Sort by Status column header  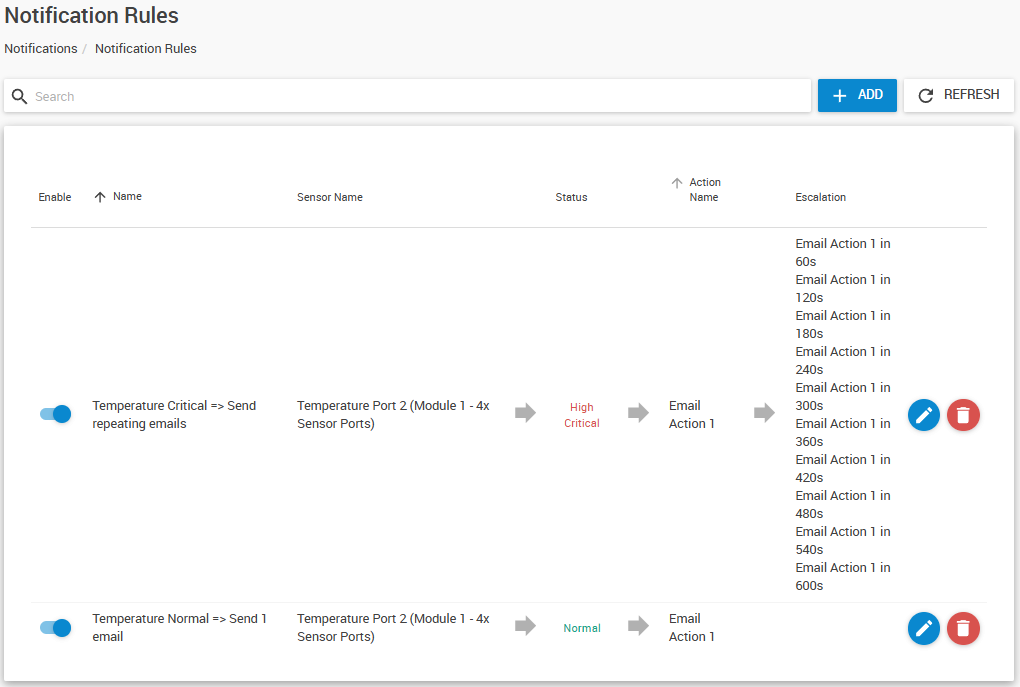571,197
